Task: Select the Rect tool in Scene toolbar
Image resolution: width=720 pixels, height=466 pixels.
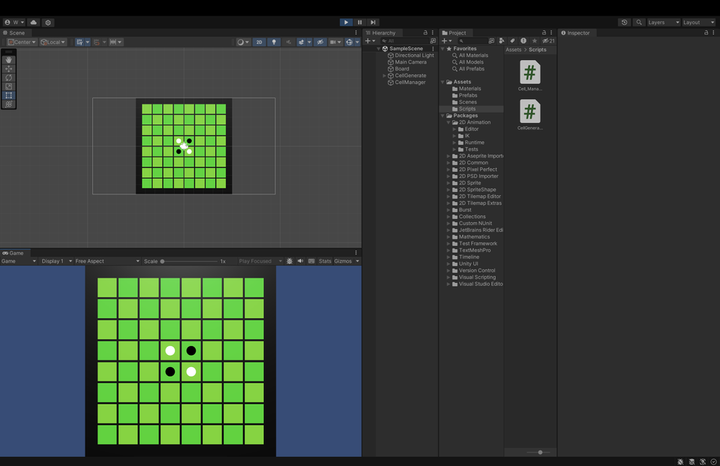Action: coord(9,95)
